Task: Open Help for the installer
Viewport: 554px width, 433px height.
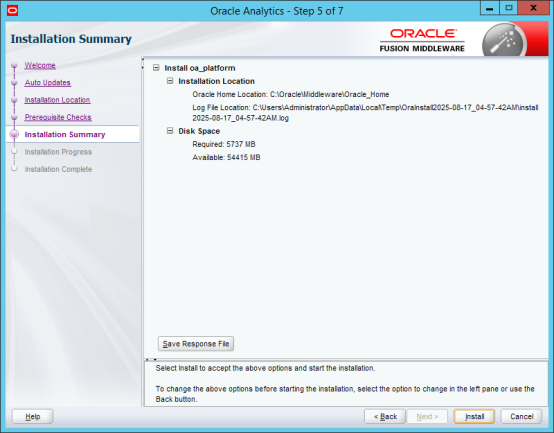Action: pyautogui.click(x=33, y=416)
